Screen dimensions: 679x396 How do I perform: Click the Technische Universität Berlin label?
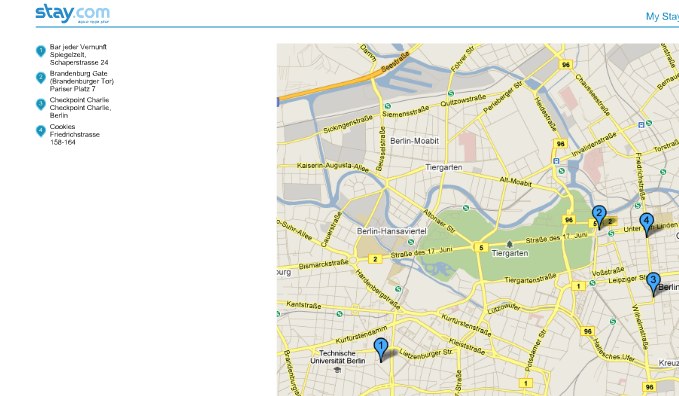pyautogui.click(x=338, y=357)
